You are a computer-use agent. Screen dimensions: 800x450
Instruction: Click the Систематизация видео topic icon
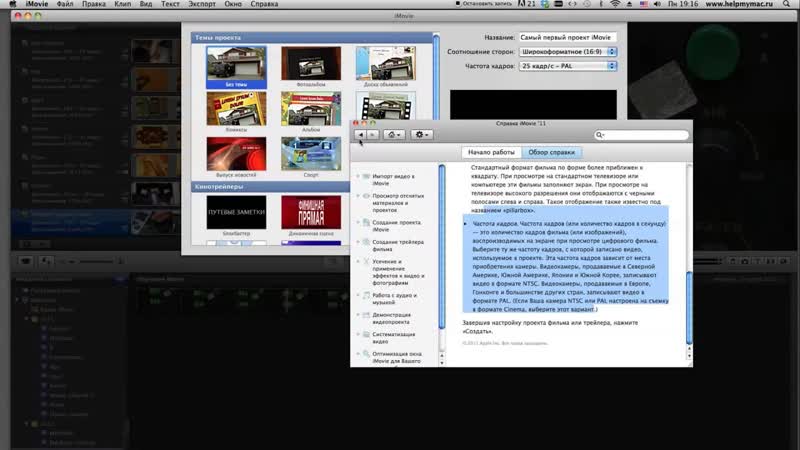pos(366,334)
